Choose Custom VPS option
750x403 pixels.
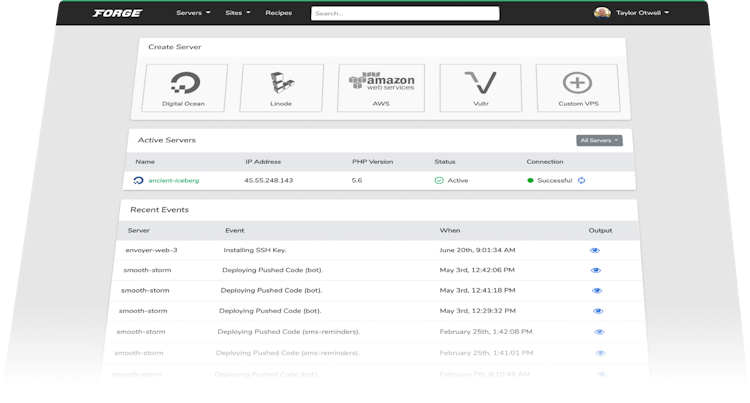[578, 88]
